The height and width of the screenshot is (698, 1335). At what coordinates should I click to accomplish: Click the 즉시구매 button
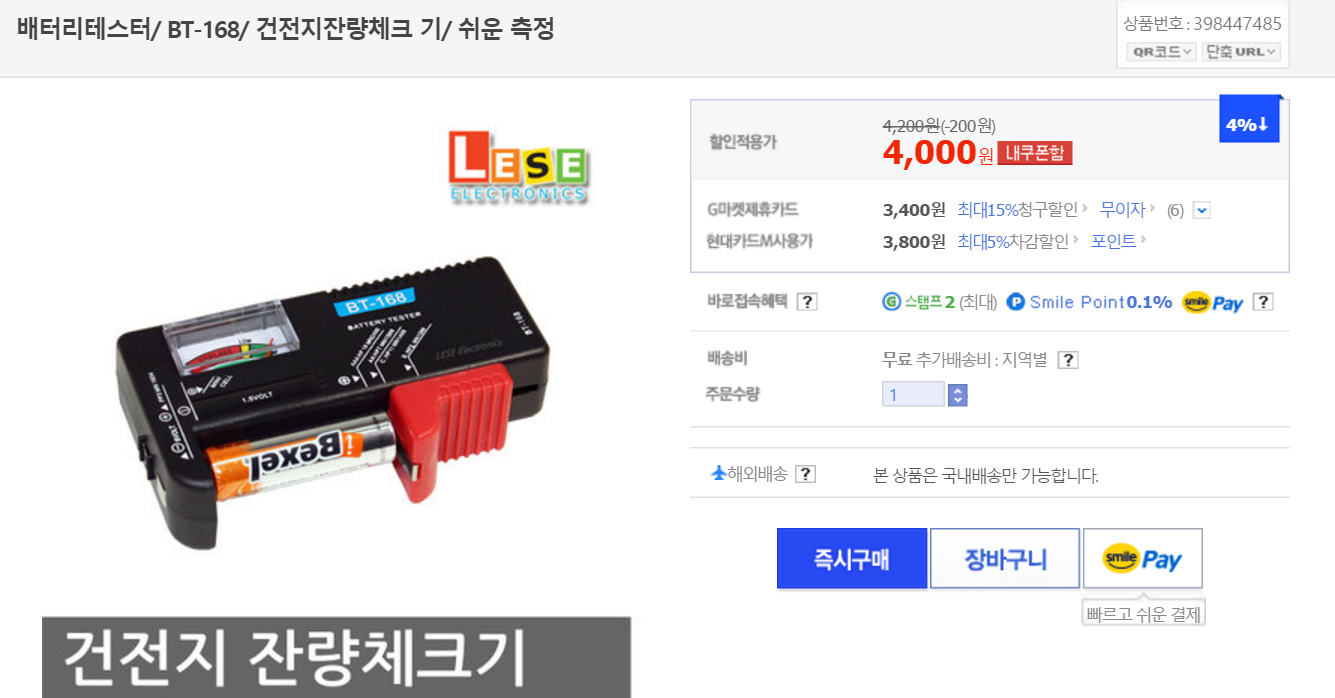click(x=852, y=559)
